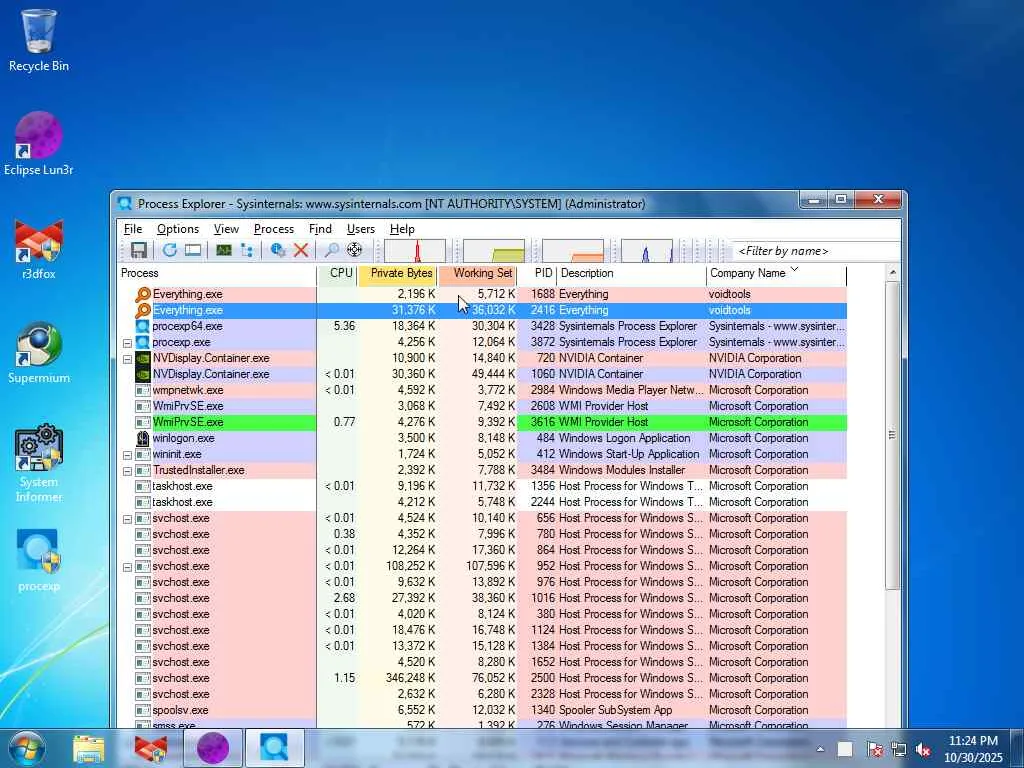
Task: Select the Eclipse Lun3r desktop shortcut
Action: click(x=39, y=144)
